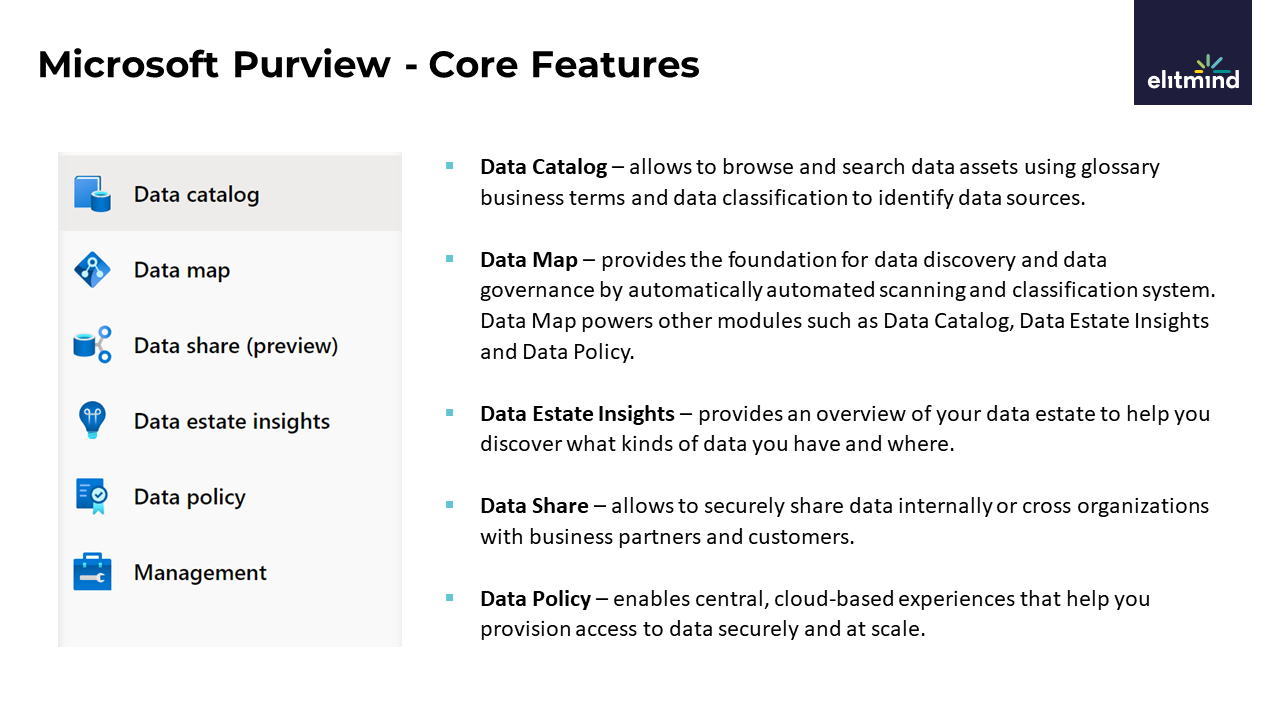
Task: Click the bold Data Share heading
Action: 534,506
